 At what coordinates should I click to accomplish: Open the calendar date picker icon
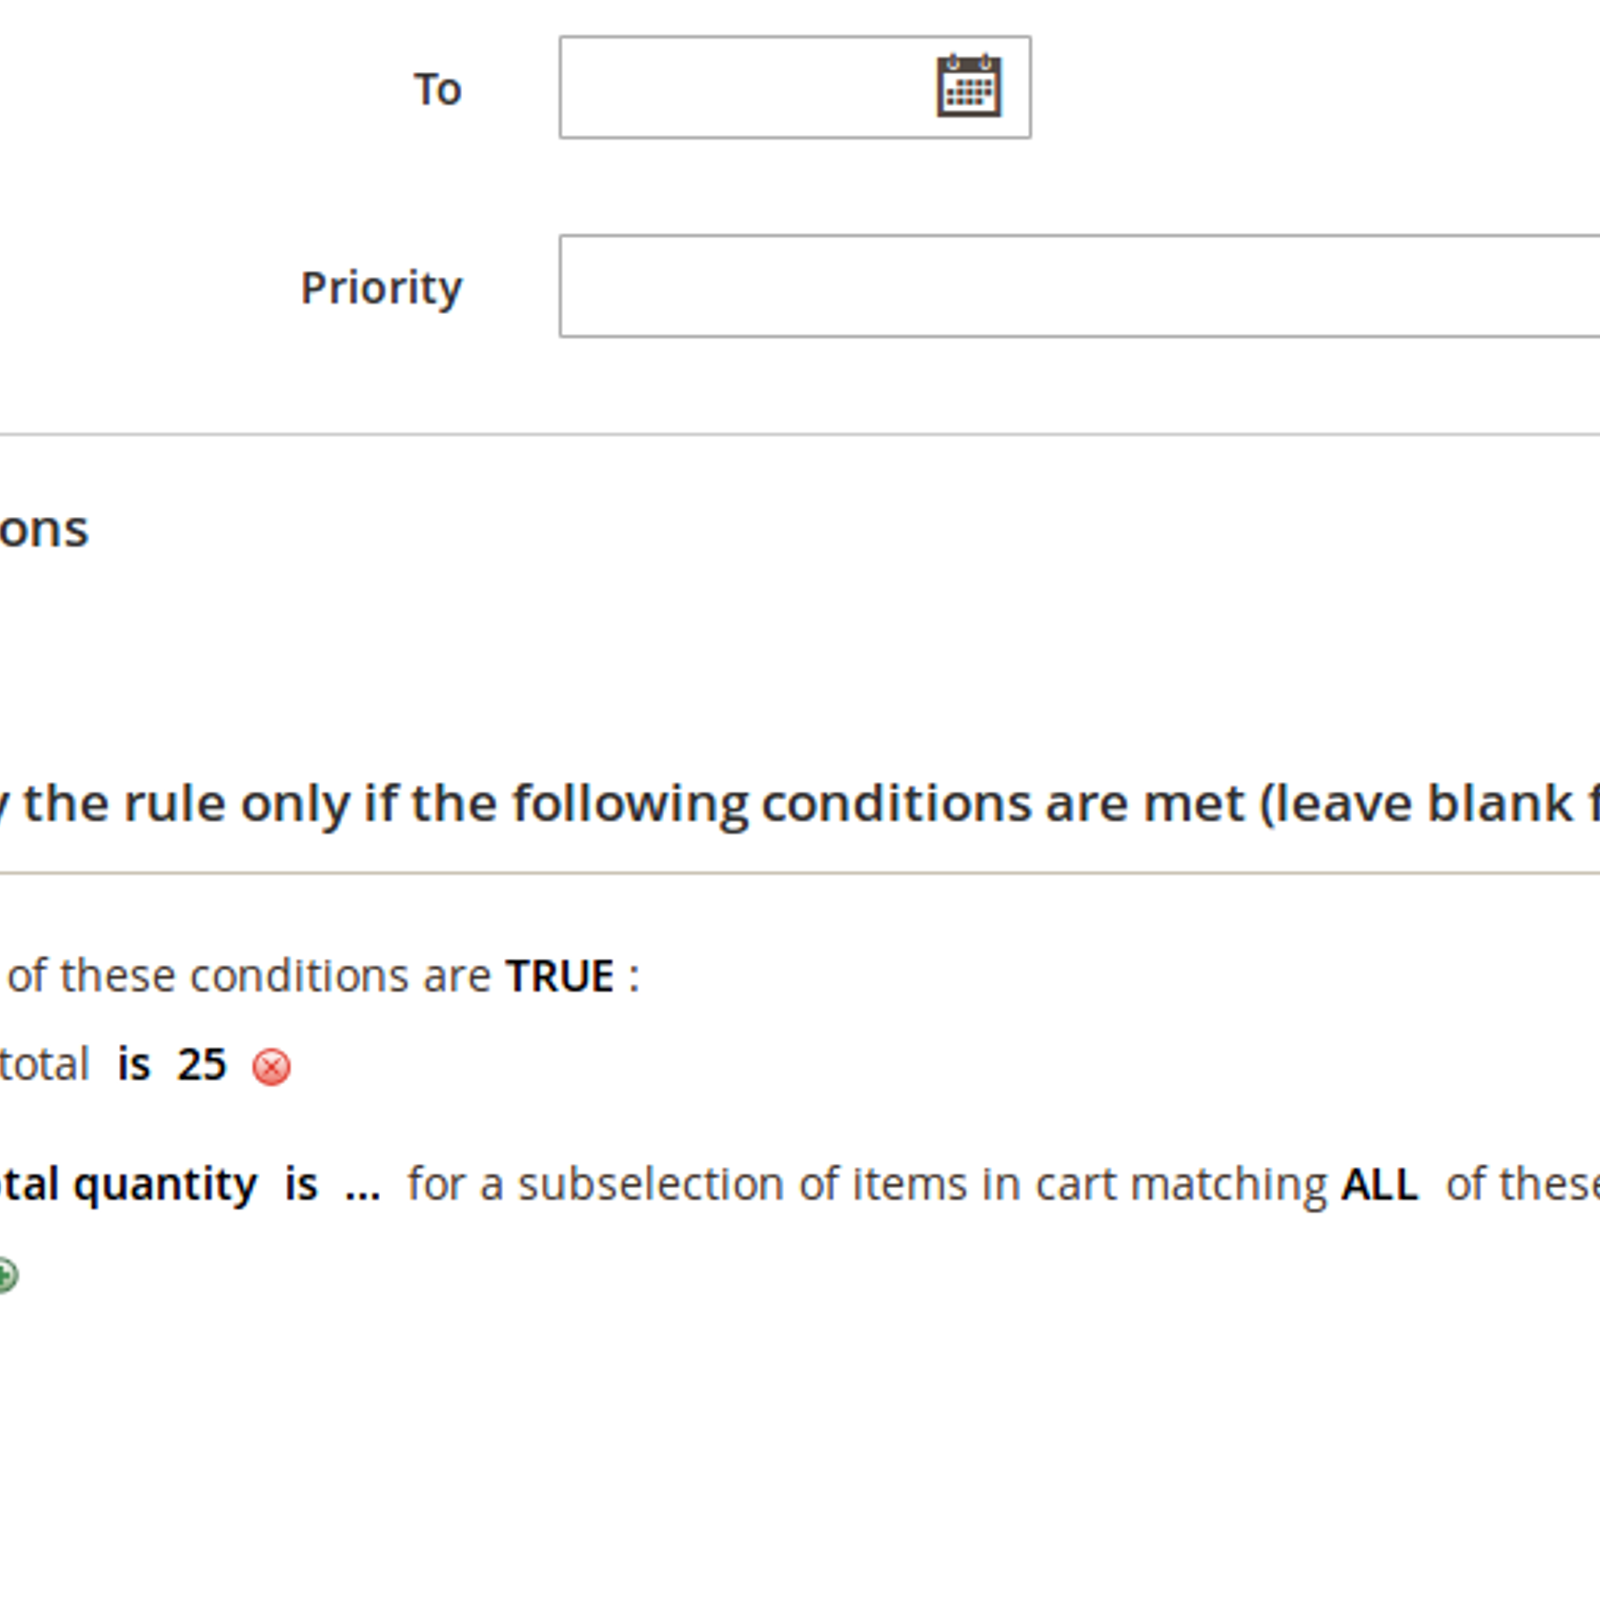pos(968,87)
